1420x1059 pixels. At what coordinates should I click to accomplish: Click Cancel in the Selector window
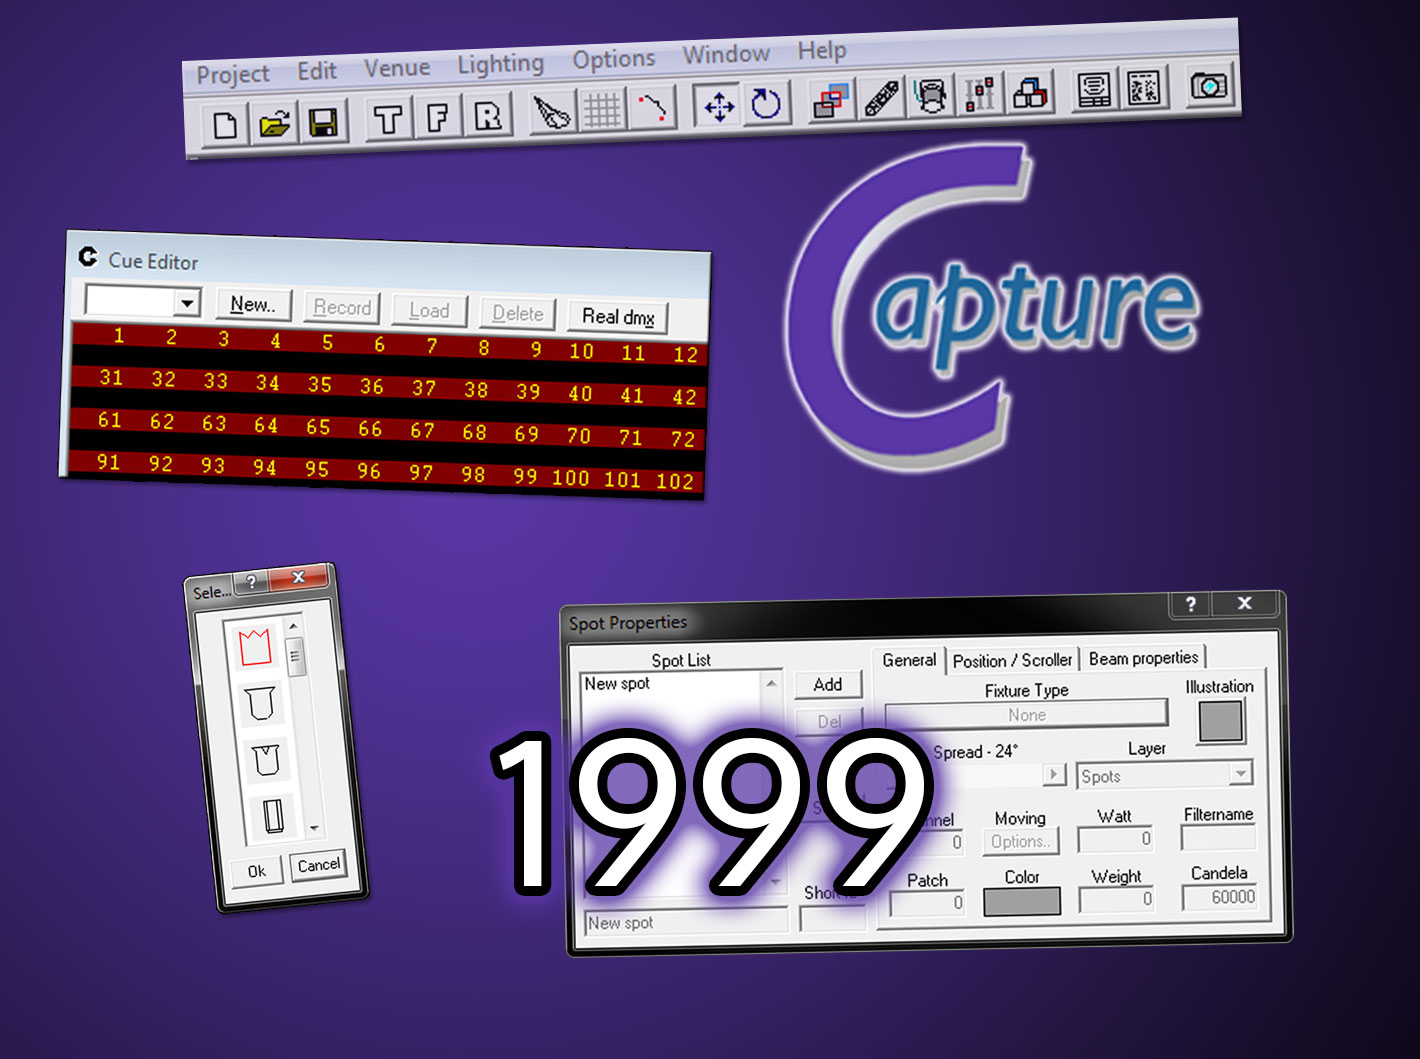tap(318, 865)
